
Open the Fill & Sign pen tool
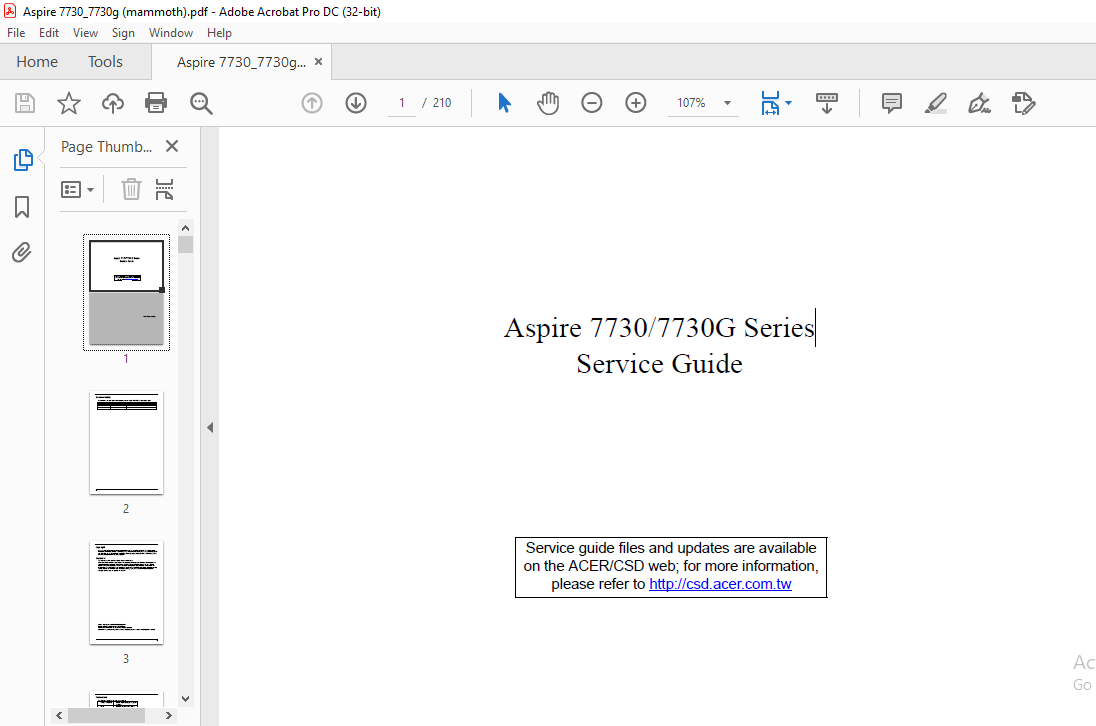979,103
